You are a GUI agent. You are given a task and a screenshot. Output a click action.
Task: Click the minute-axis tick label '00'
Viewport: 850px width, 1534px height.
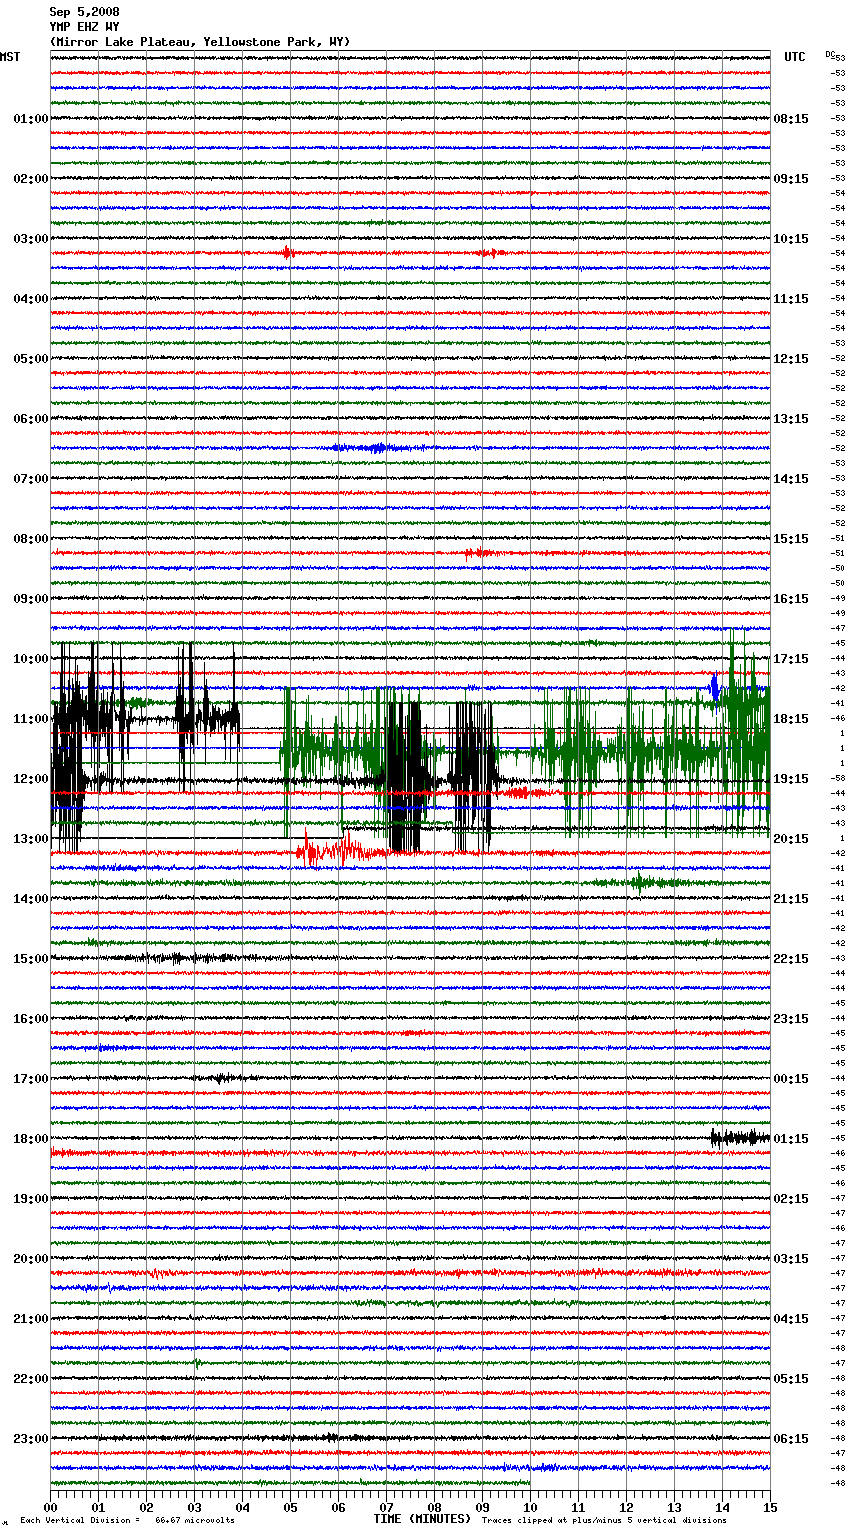[51, 1506]
